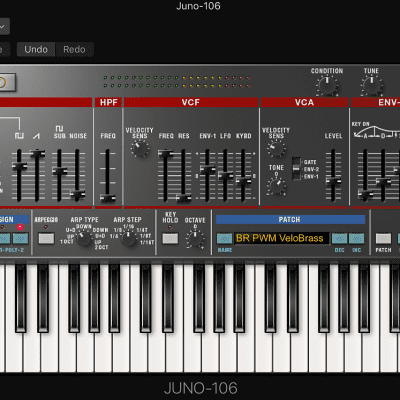This screenshot has height=400, width=400.
Task: Click the Redo button
Action: point(74,49)
